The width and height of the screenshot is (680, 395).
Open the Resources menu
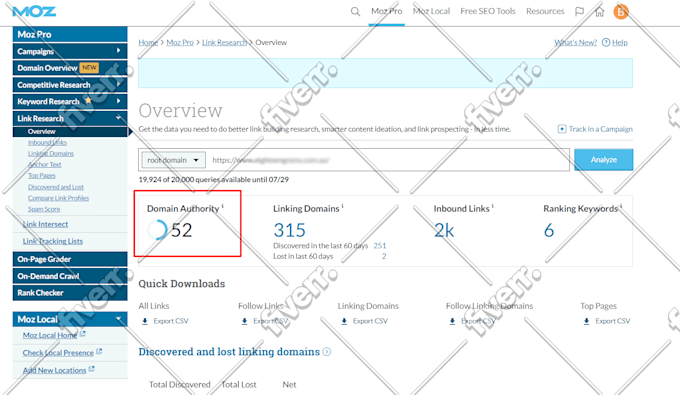click(x=545, y=11)
